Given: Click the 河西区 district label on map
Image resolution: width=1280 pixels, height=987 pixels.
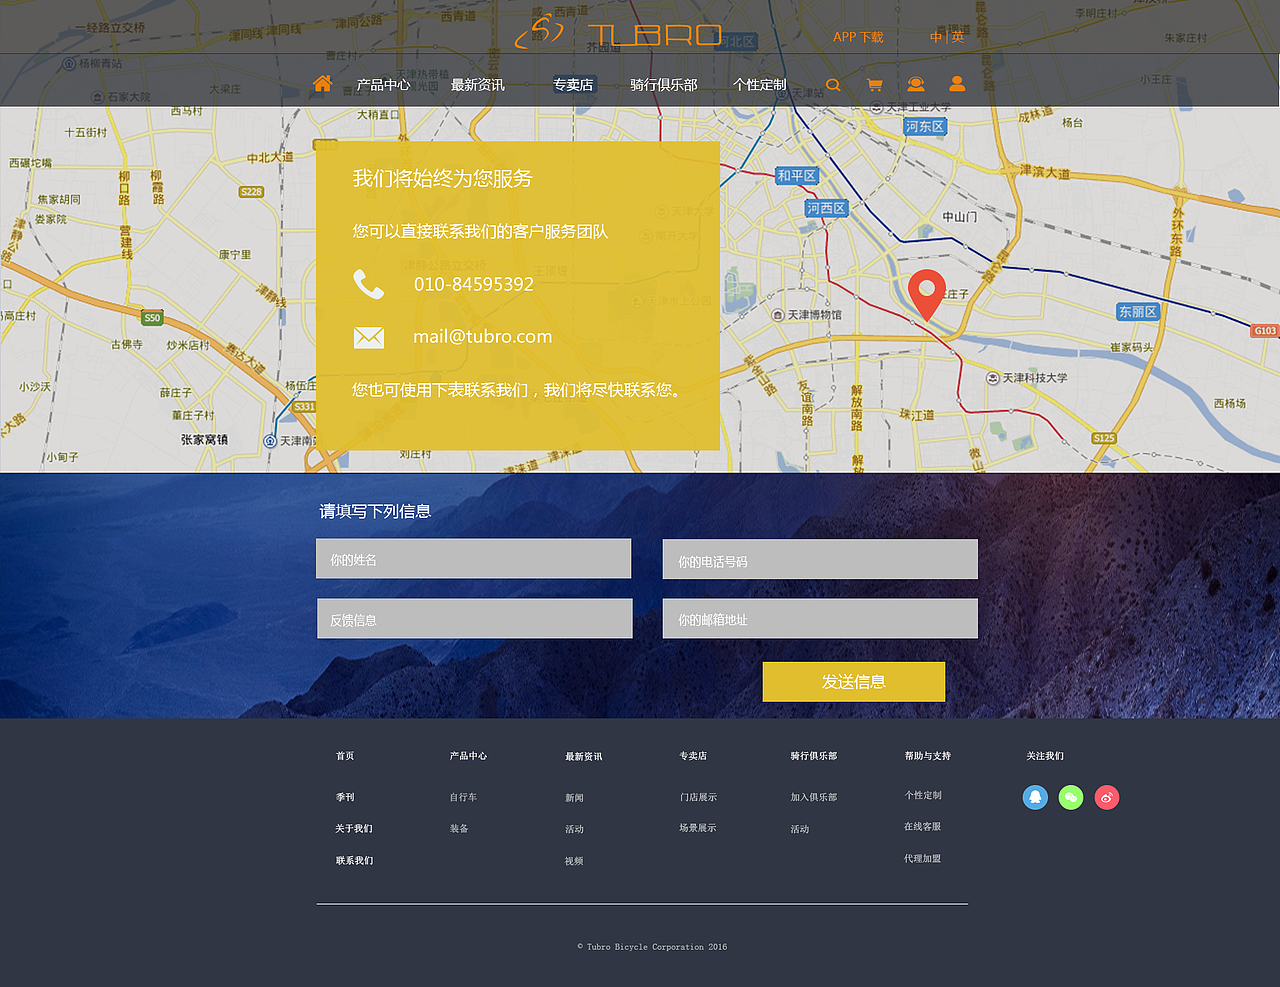Looking at the screenshot, I should (x=827, y=208).
